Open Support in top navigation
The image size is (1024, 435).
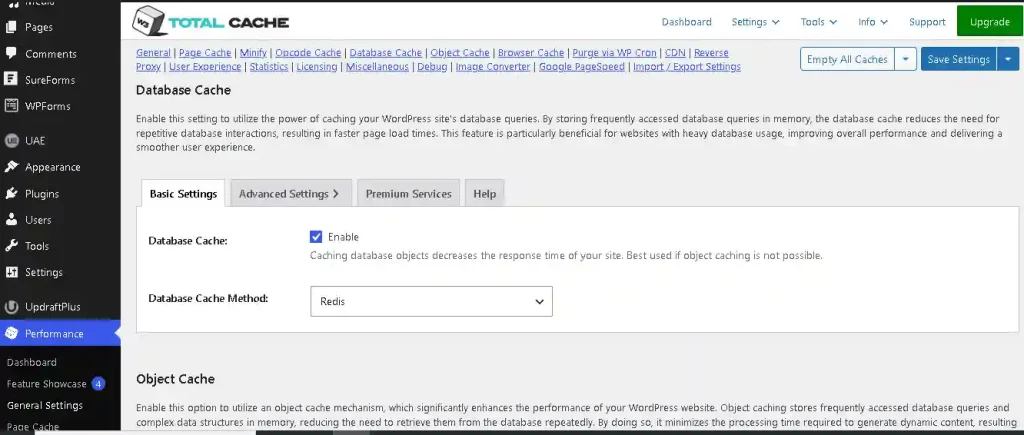click(x=927, y=22)
